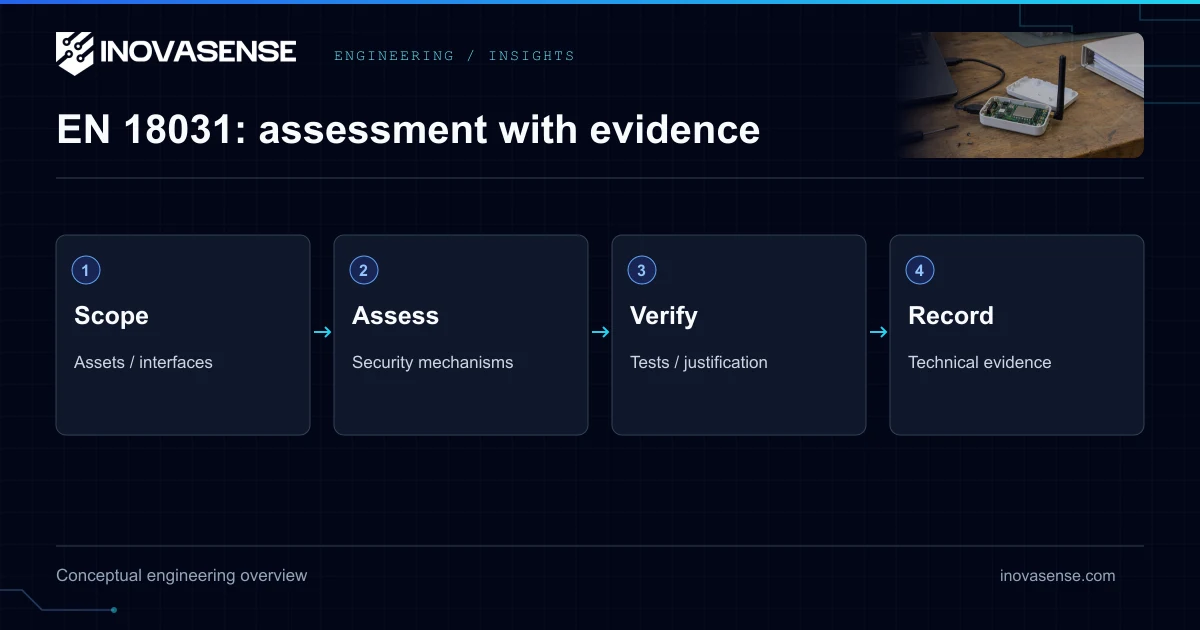Click the INOVASENSE brand name text

[x=198, y=52]
